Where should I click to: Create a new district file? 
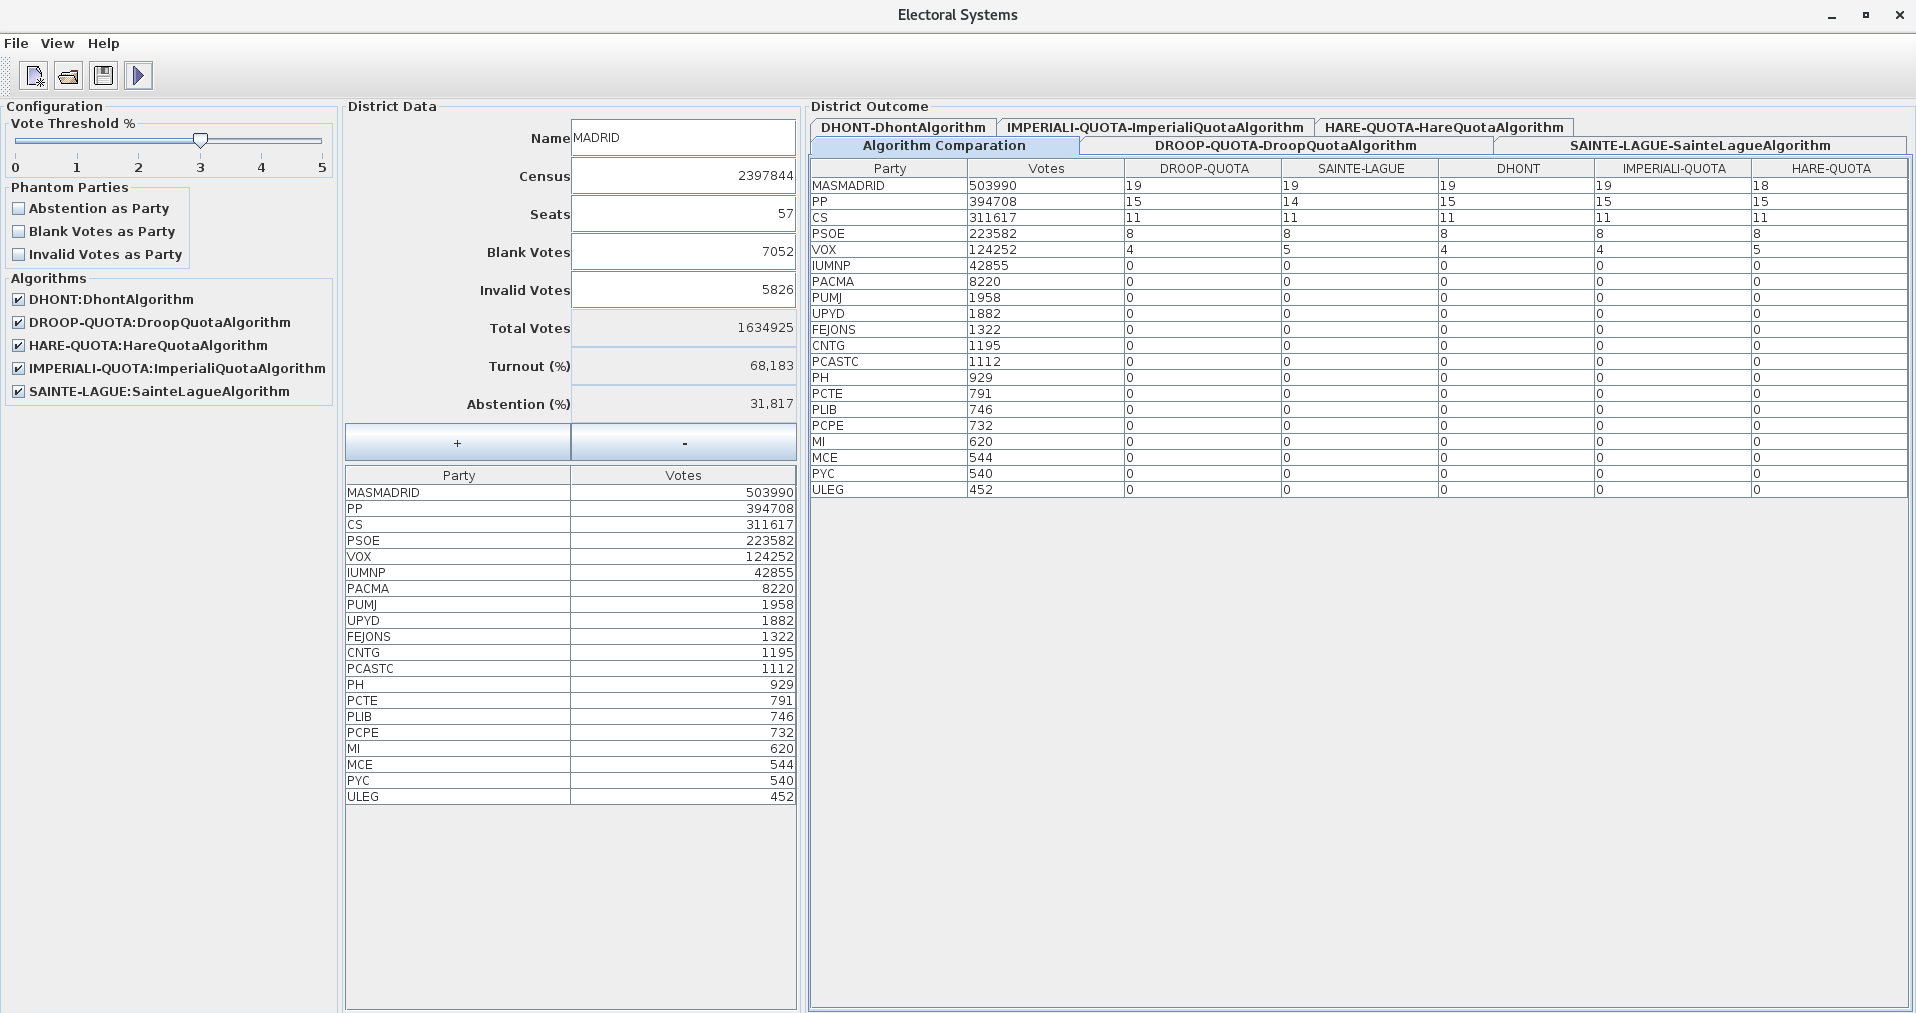pos(32,75)
